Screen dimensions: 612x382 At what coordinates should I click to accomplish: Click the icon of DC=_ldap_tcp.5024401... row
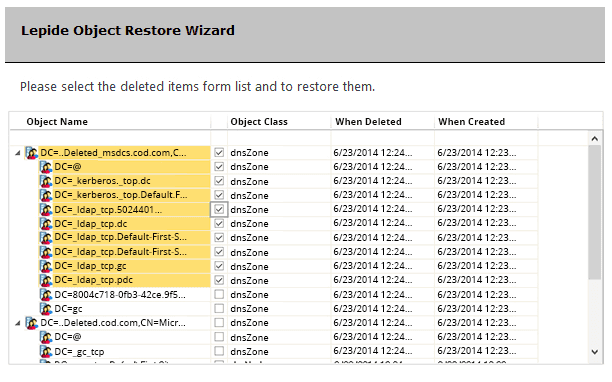[x=46, y=210]
